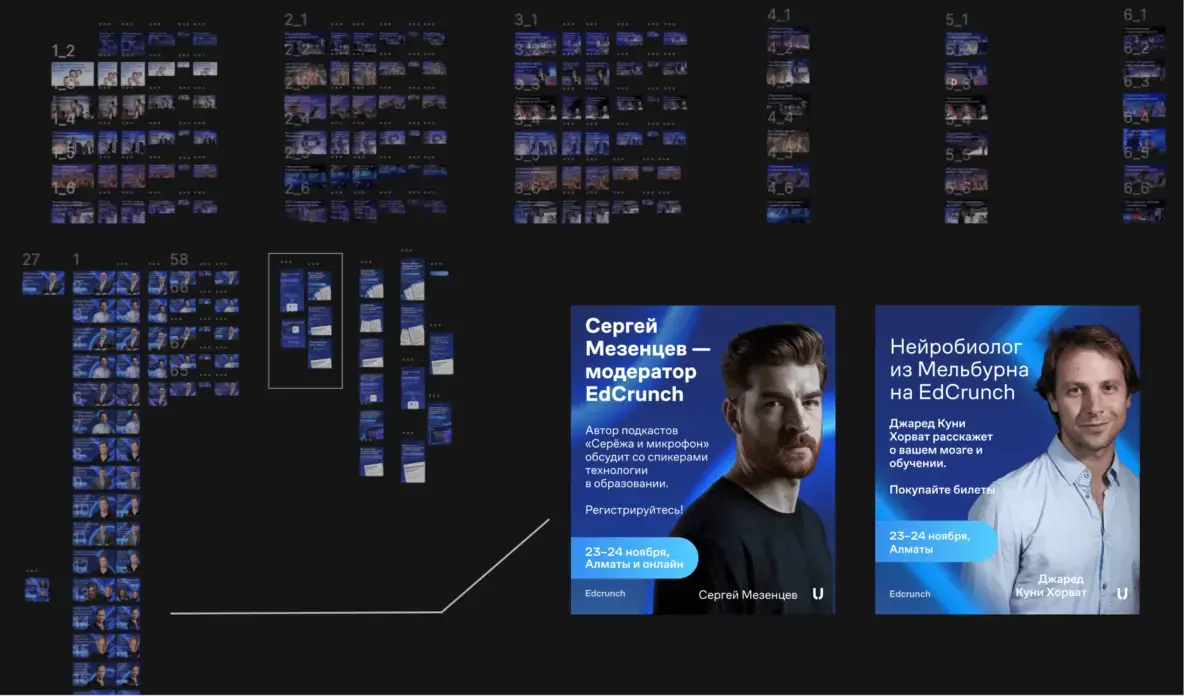Click the U logo on Джаред Куни Хорват banner
Image resolution: width=1184 pixels, height=696 pixels.
(1122, 594)
